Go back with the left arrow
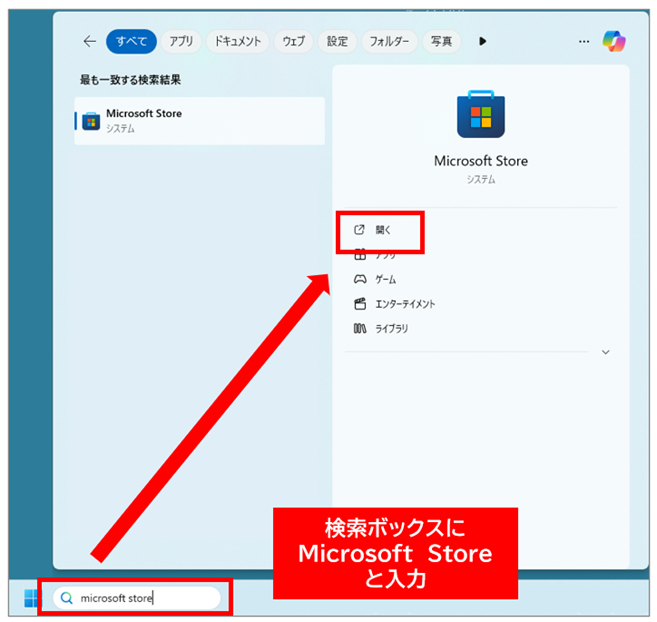Image resolution: width=657 pixels, height=622 pixels. tap(90, 41)
